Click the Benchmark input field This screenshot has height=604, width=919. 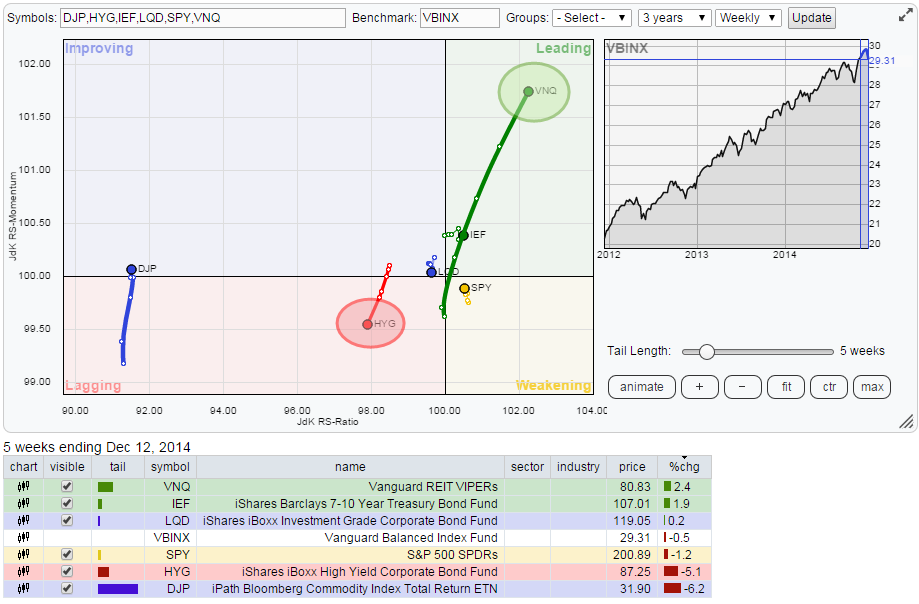coord(460,18)
